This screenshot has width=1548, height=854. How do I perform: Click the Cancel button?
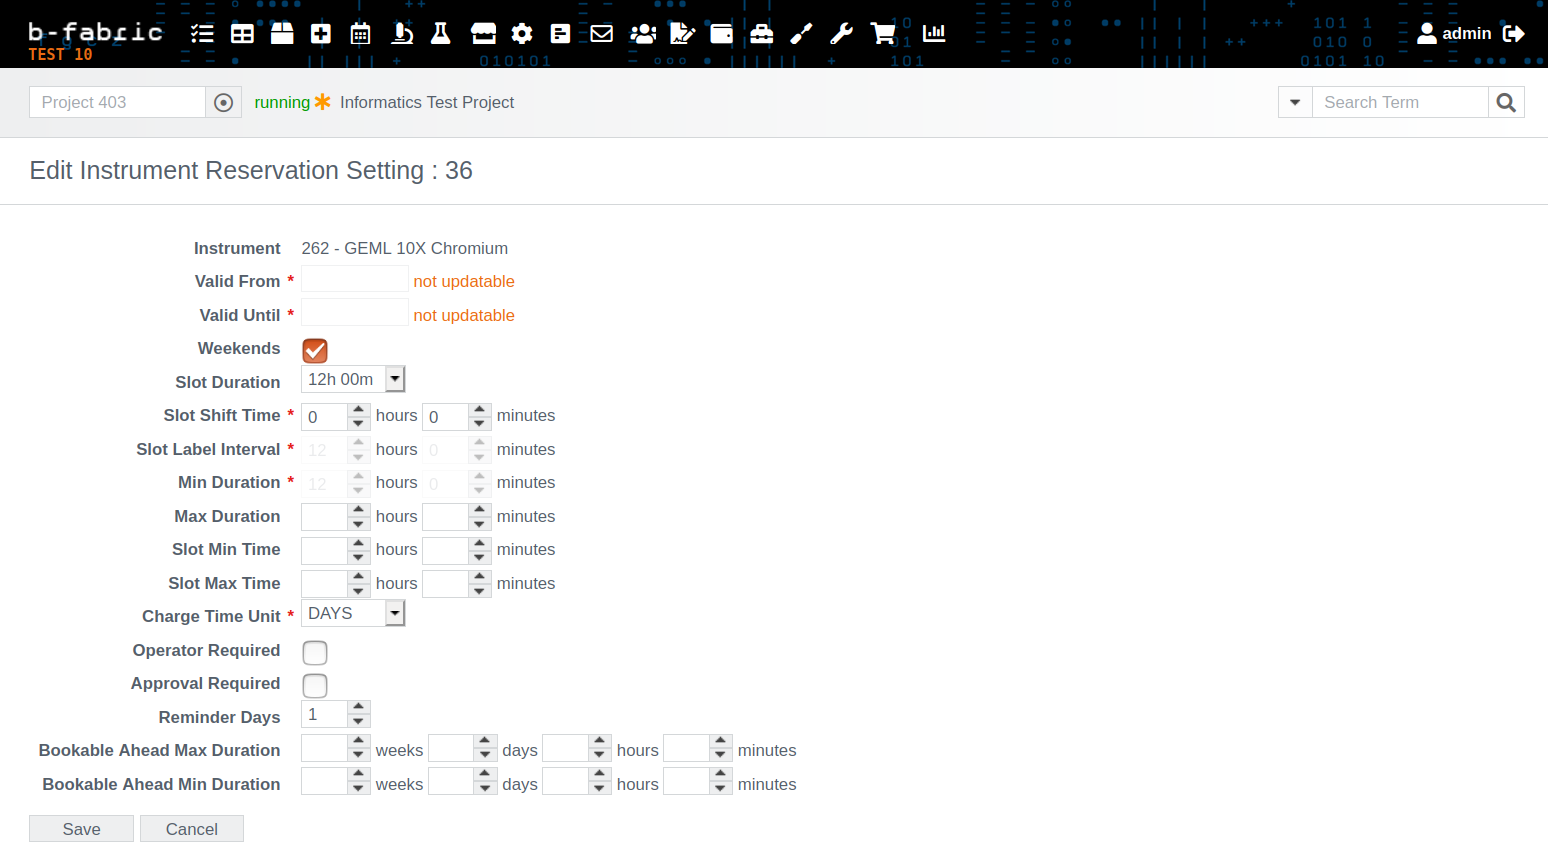192,829
